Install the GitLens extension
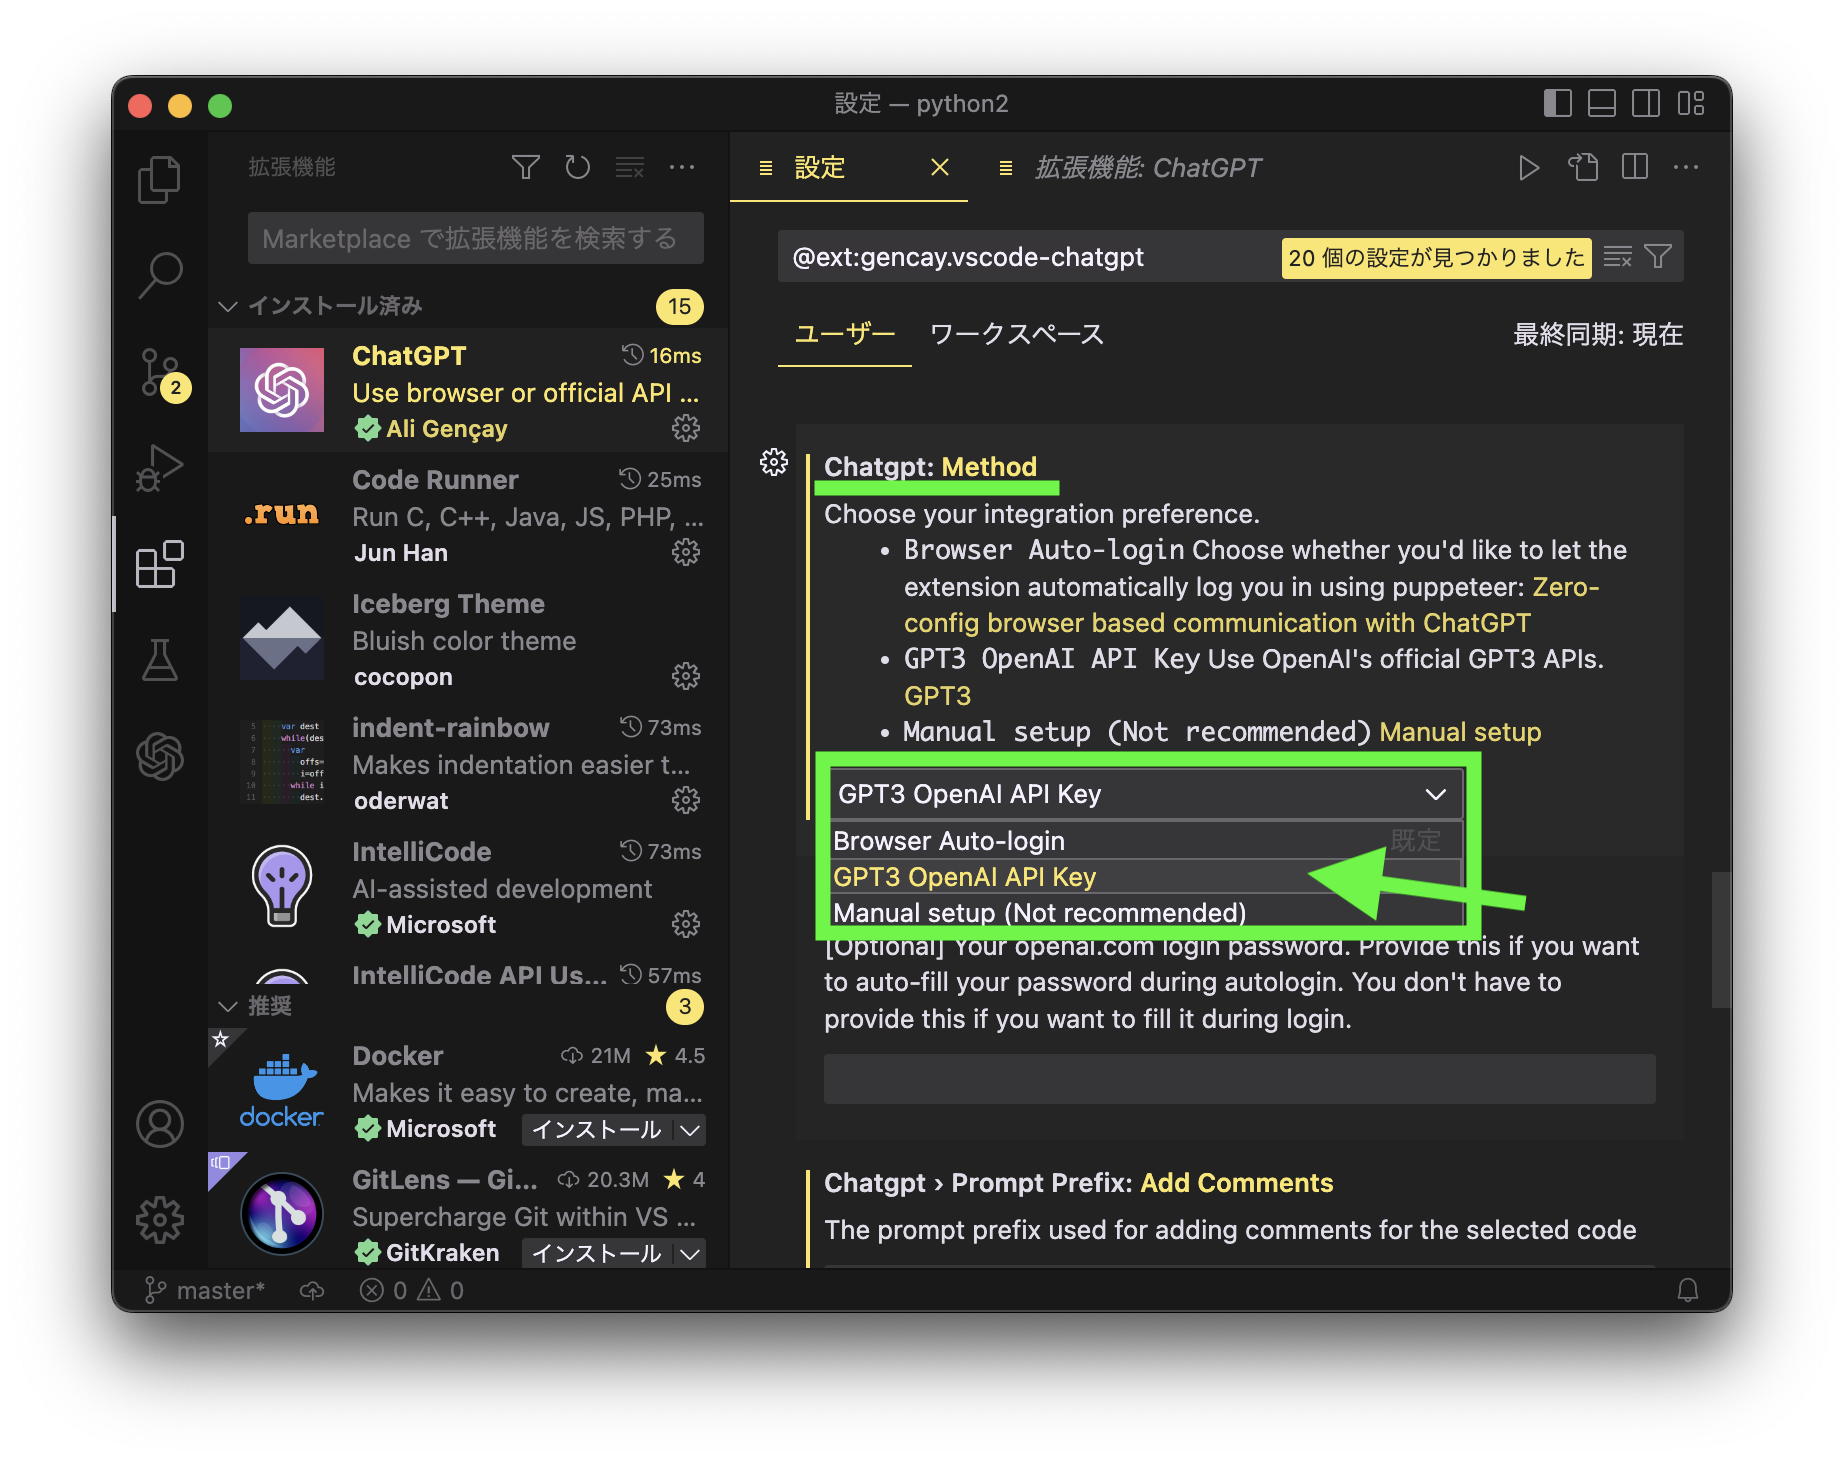Image resolution: width=1844 pixels, height=1460 pixels. click(x=597, y=1254)
